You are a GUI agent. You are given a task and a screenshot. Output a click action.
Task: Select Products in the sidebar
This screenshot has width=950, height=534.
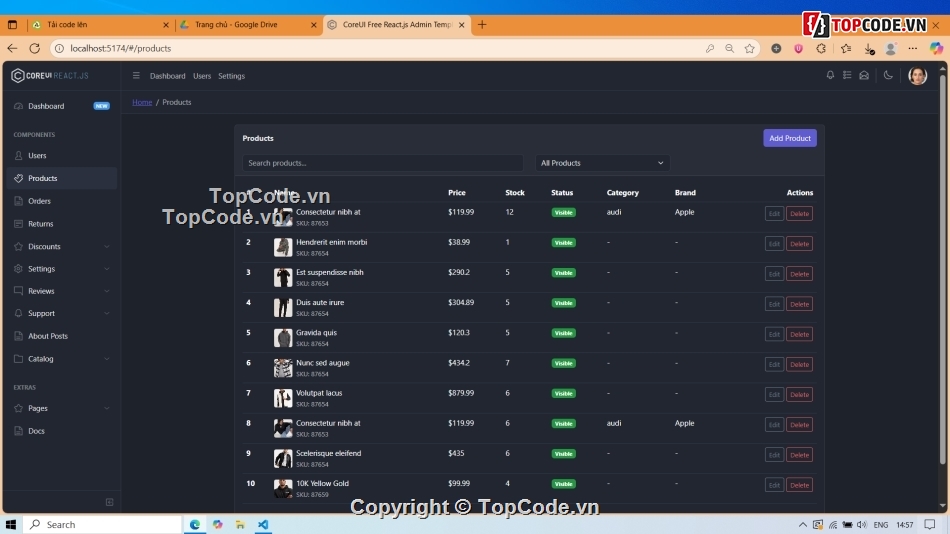61,178
